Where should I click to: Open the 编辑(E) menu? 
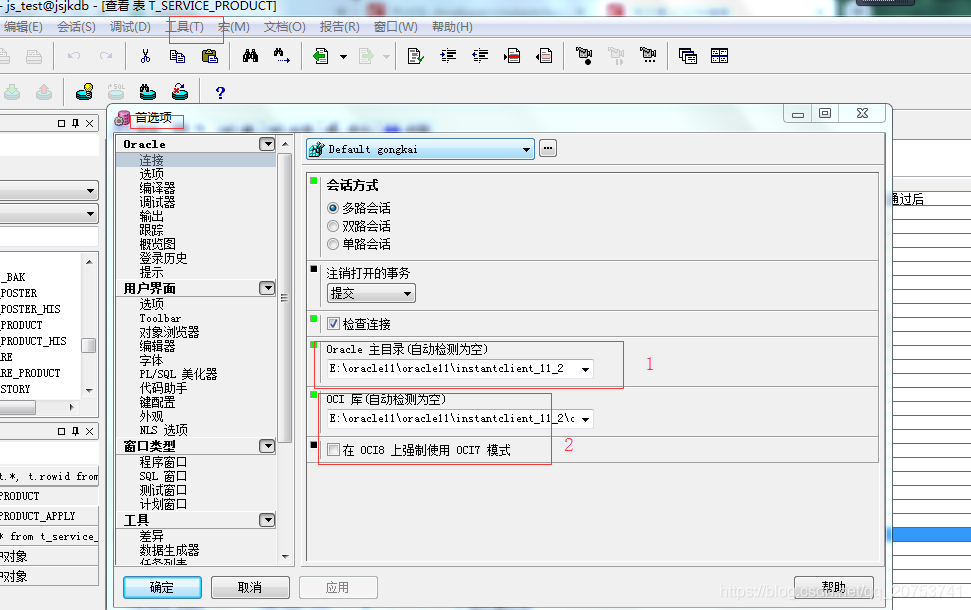pos(23,27)
